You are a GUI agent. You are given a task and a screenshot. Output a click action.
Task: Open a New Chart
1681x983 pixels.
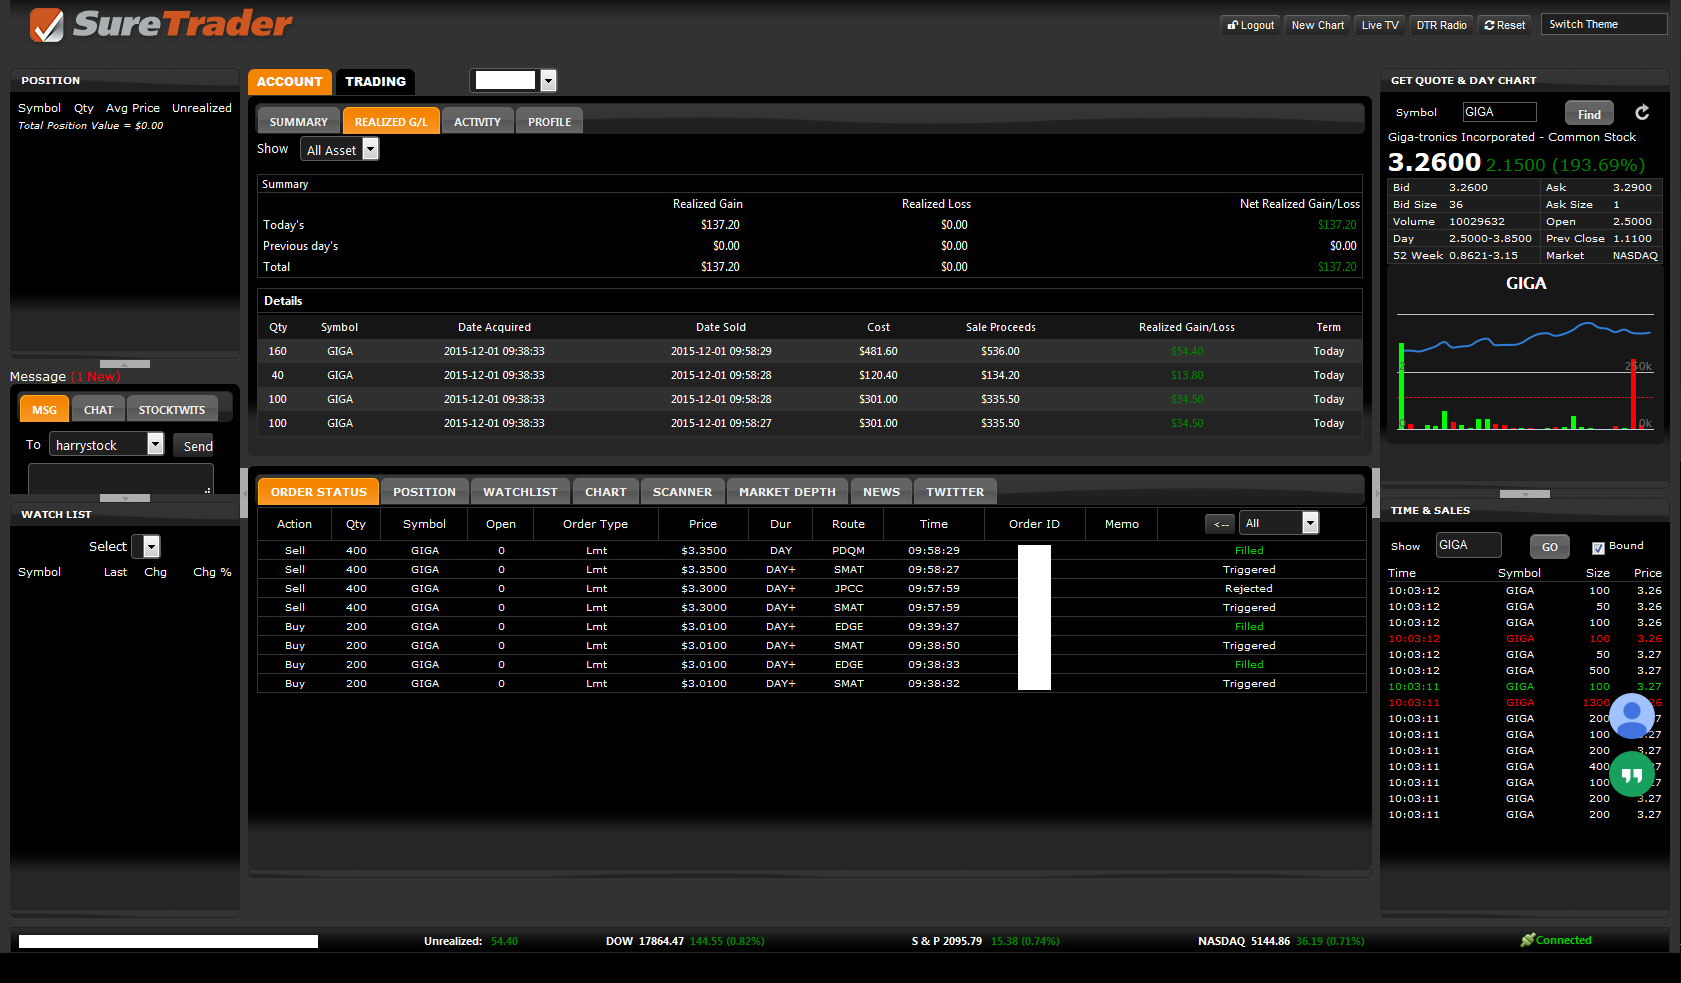[1318, 25]
